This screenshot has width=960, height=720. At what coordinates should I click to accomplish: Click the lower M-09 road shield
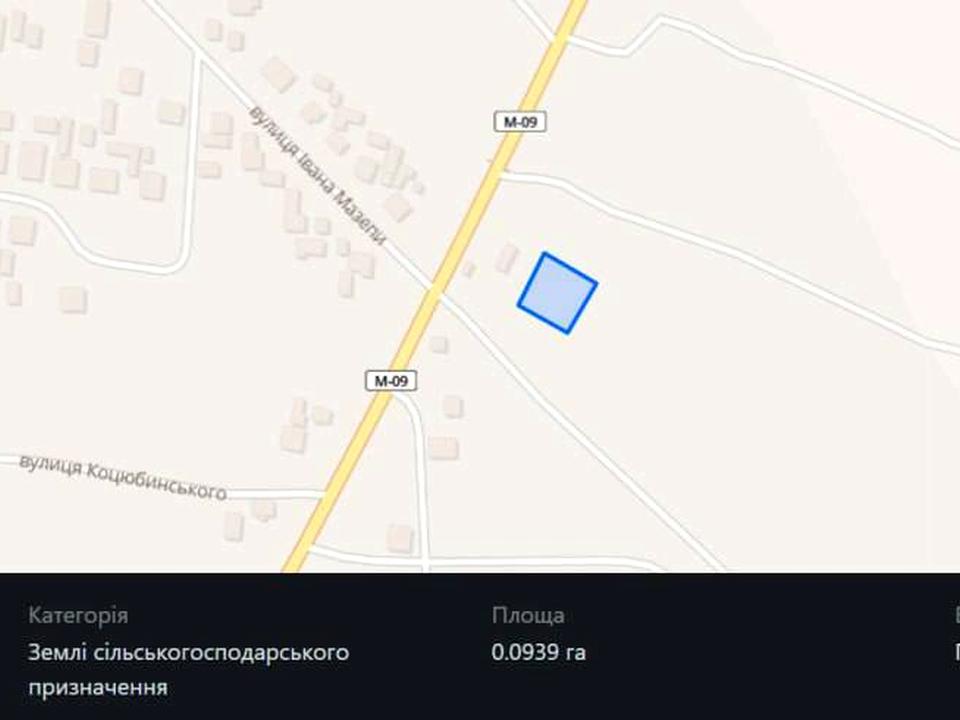click(x=391, y=381)
